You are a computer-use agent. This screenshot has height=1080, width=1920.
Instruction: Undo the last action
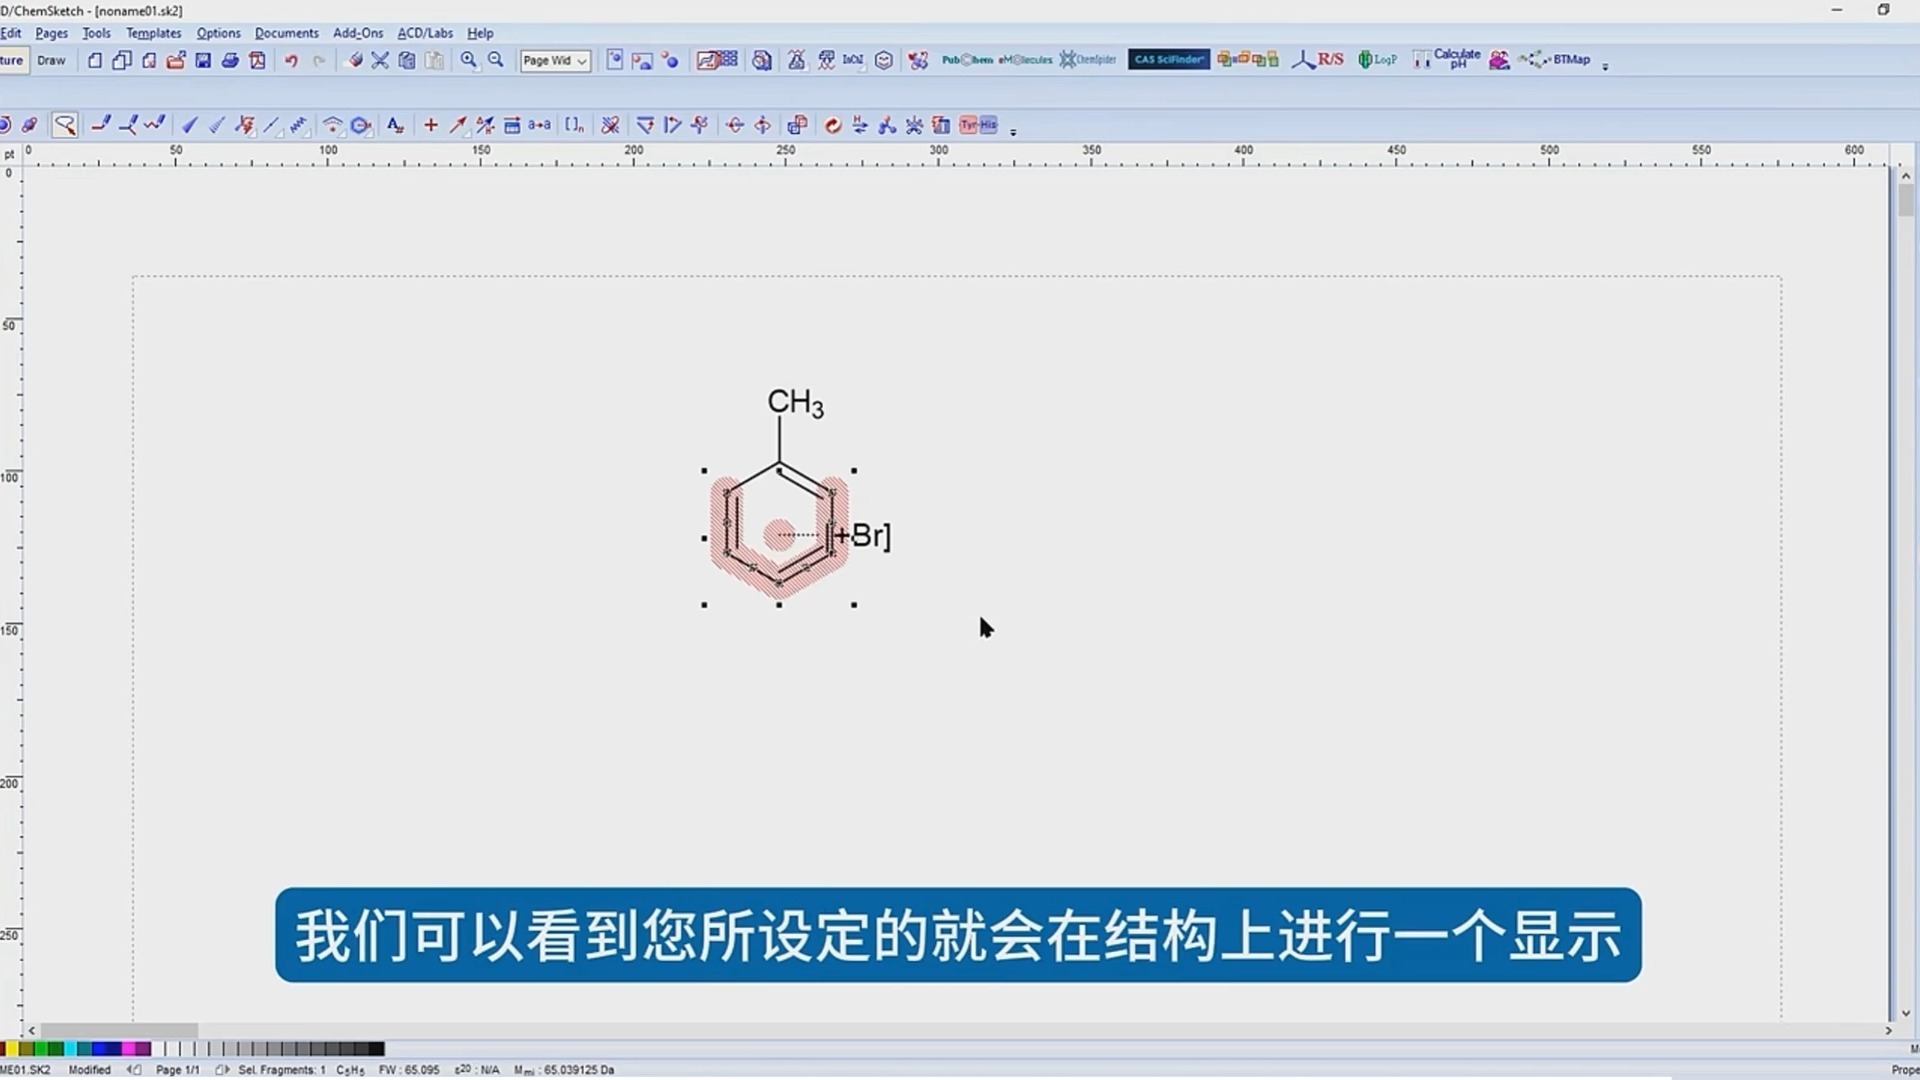coord(291,60)
